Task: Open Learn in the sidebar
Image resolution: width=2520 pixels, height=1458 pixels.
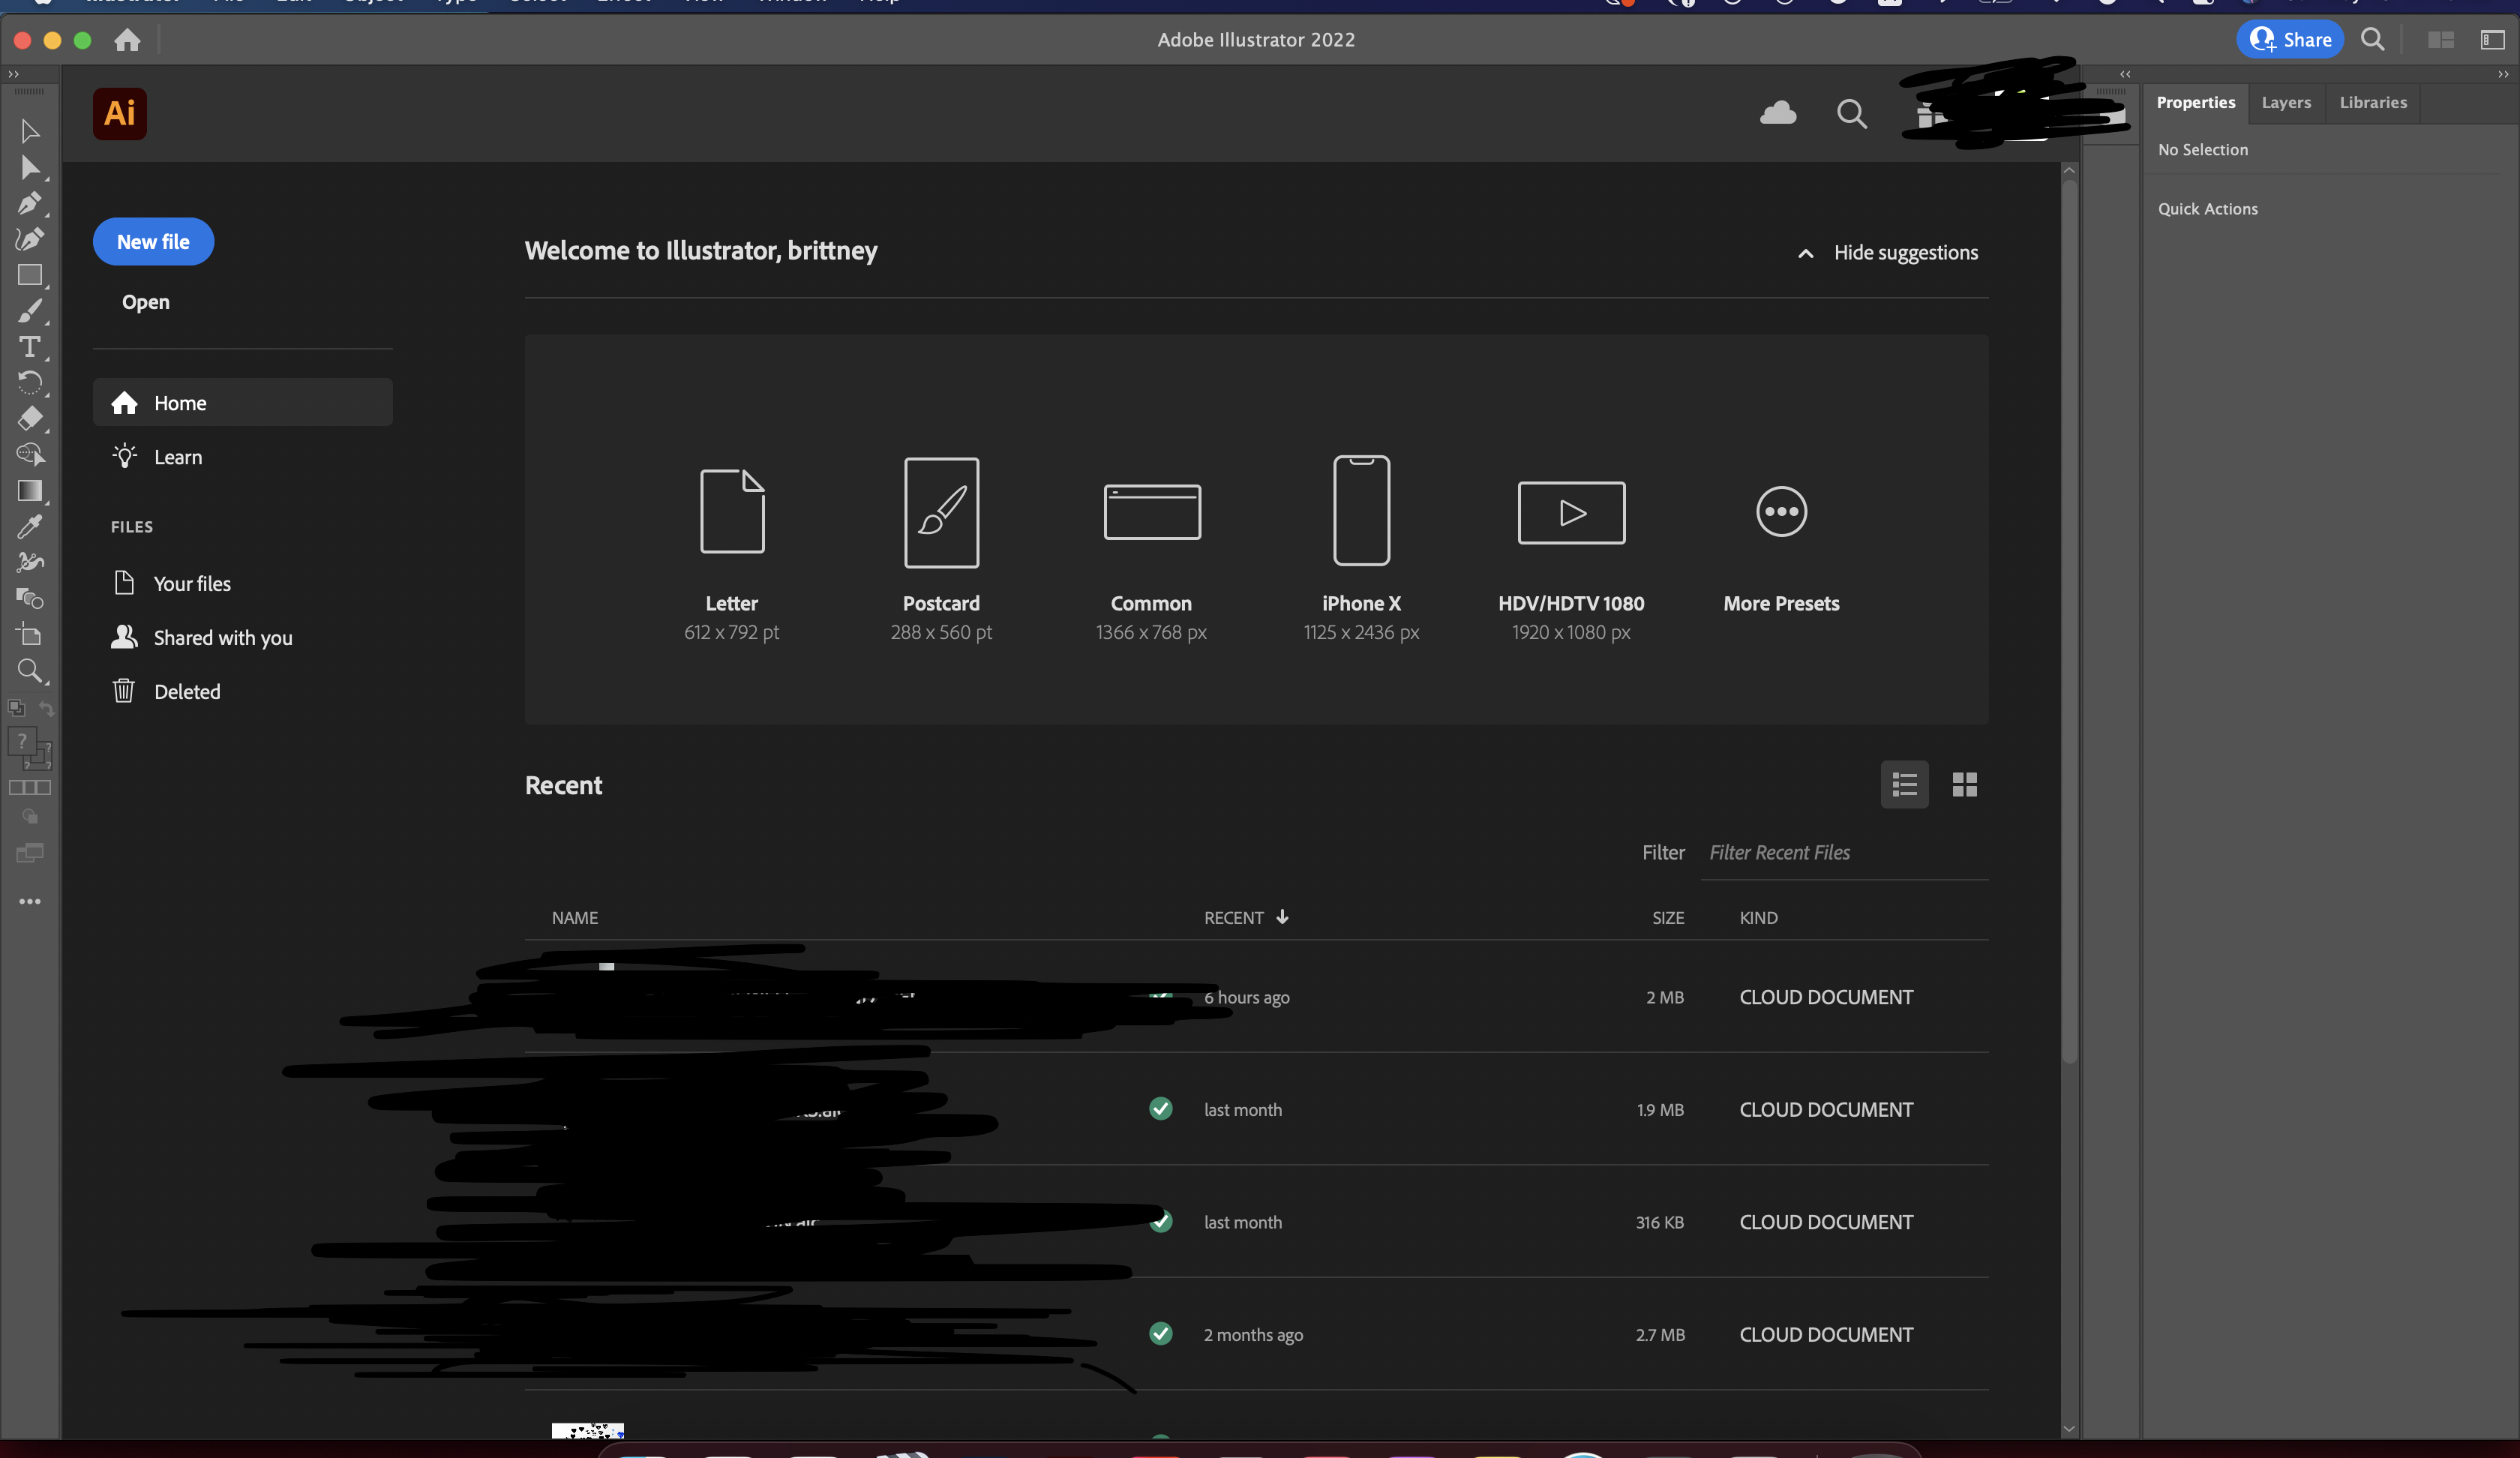Action: (243, 457)
